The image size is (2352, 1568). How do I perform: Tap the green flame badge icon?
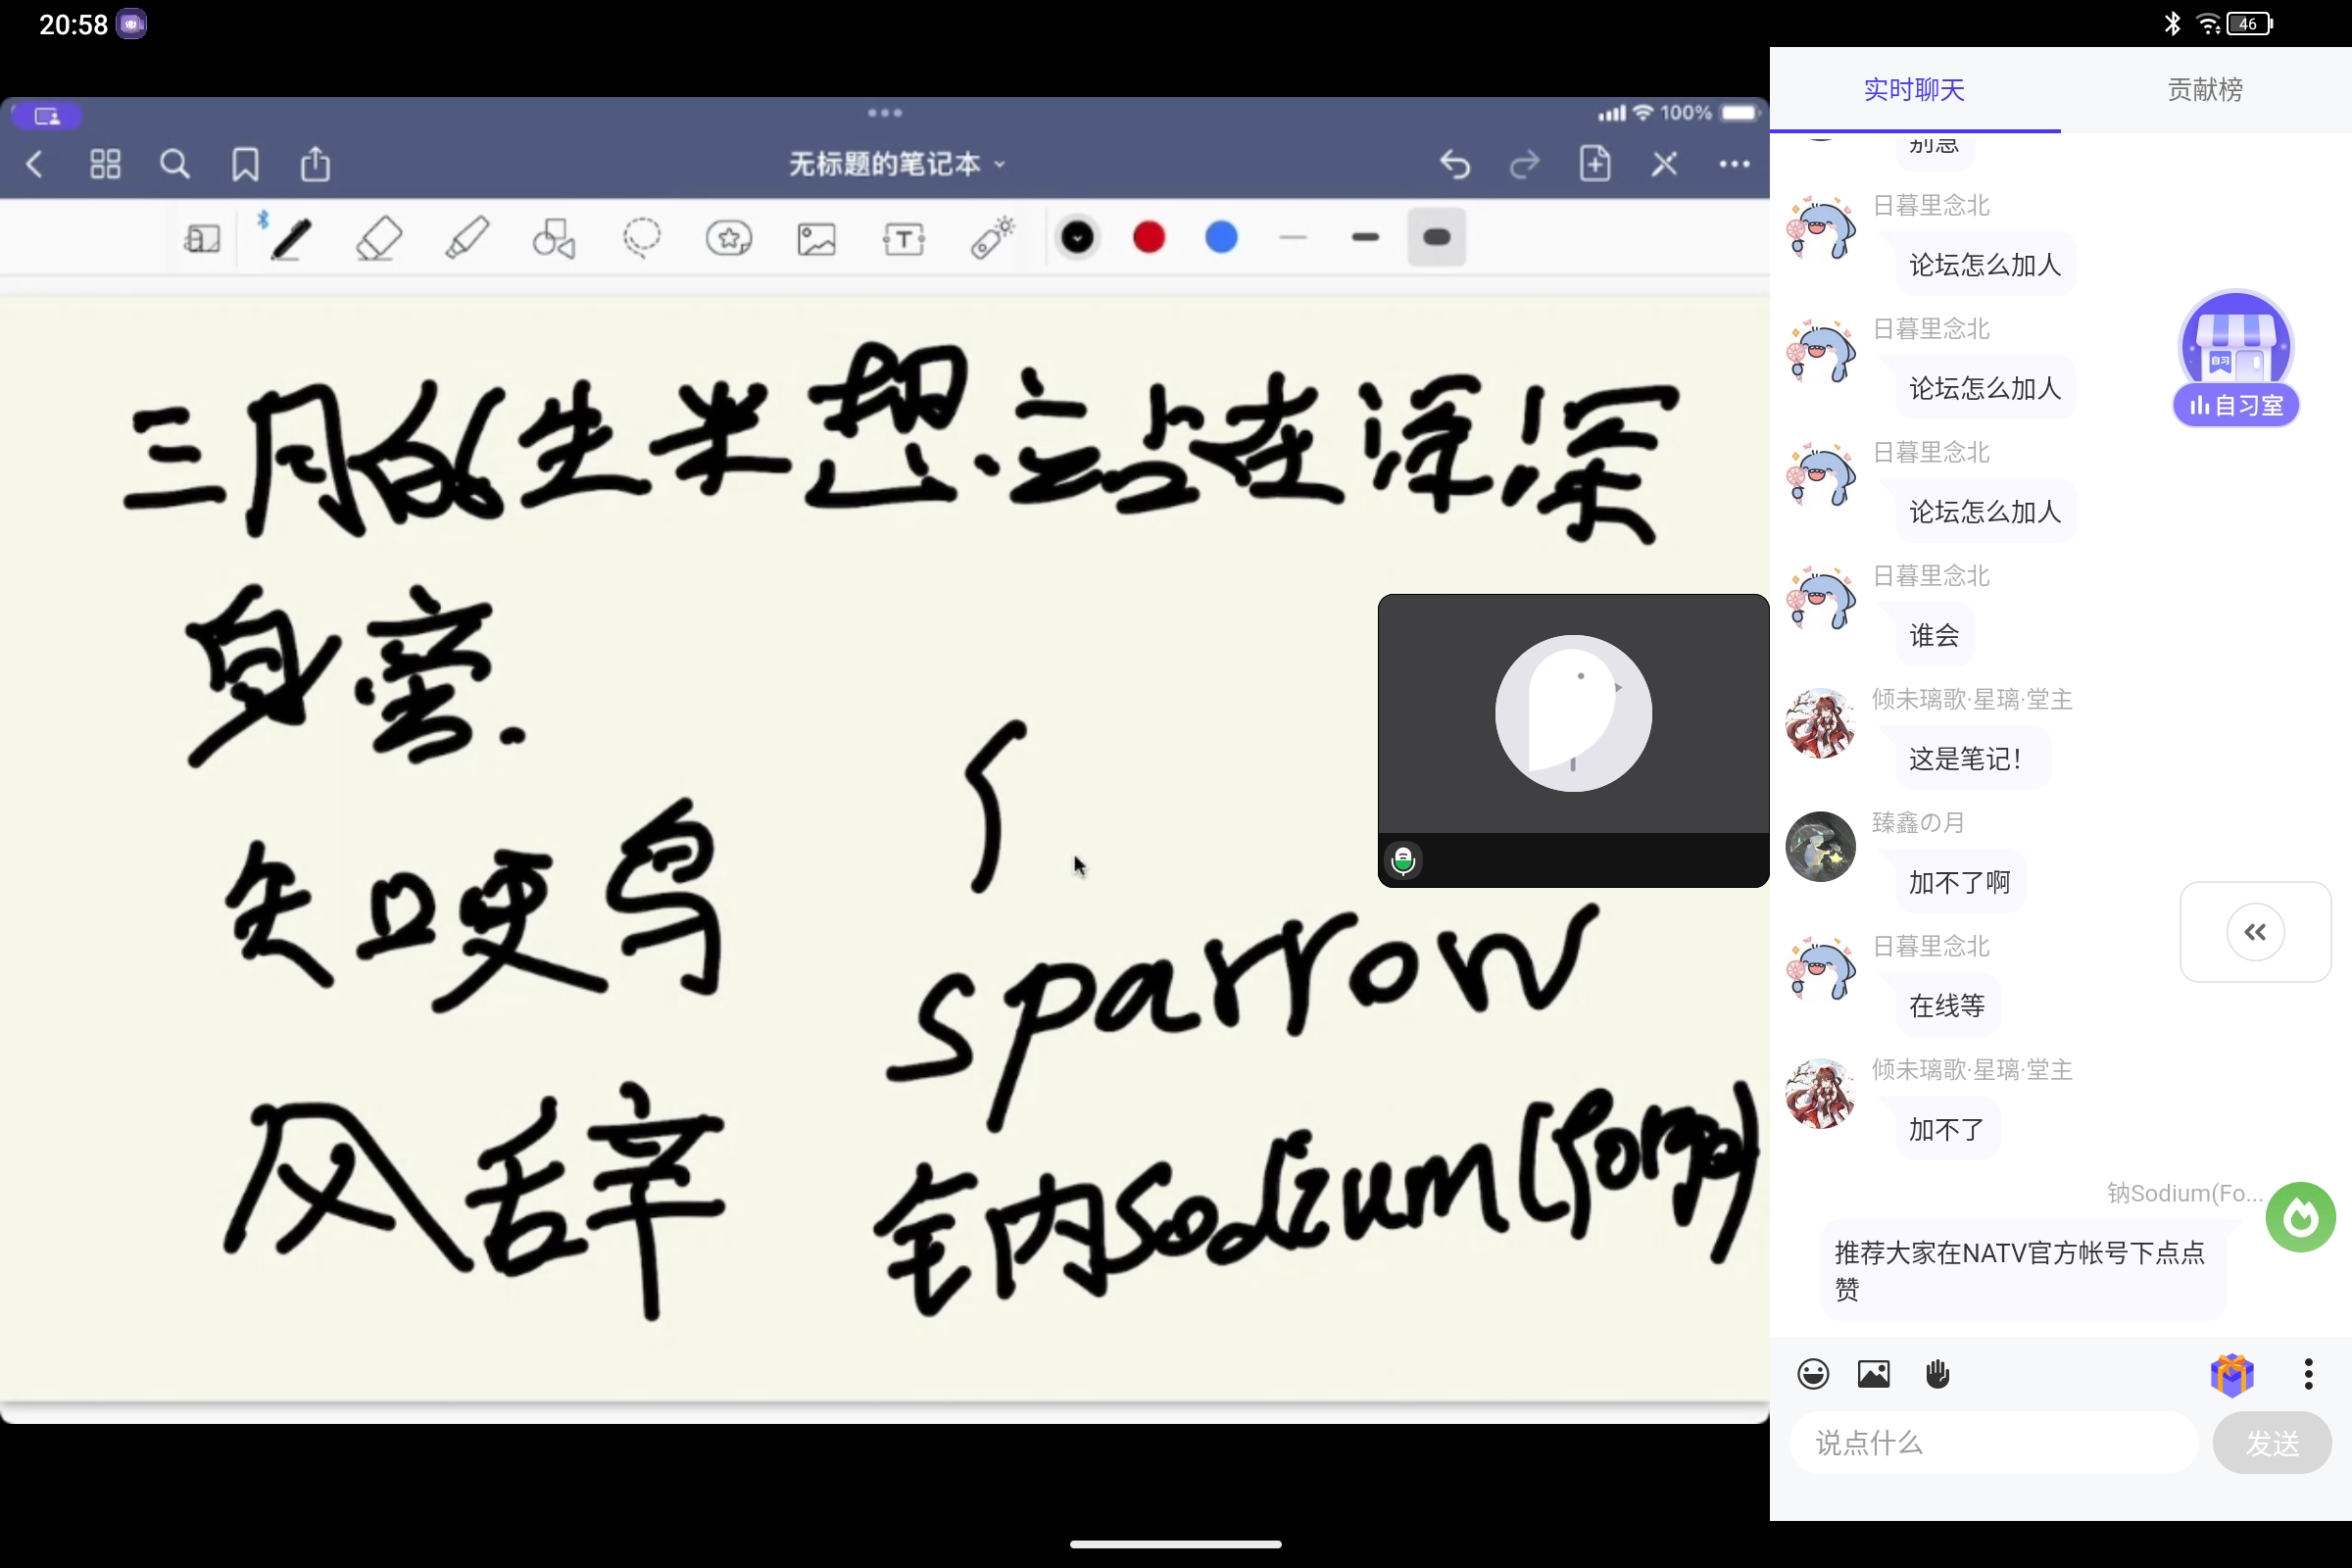pyautogui.click(x=2300, y=1217)
